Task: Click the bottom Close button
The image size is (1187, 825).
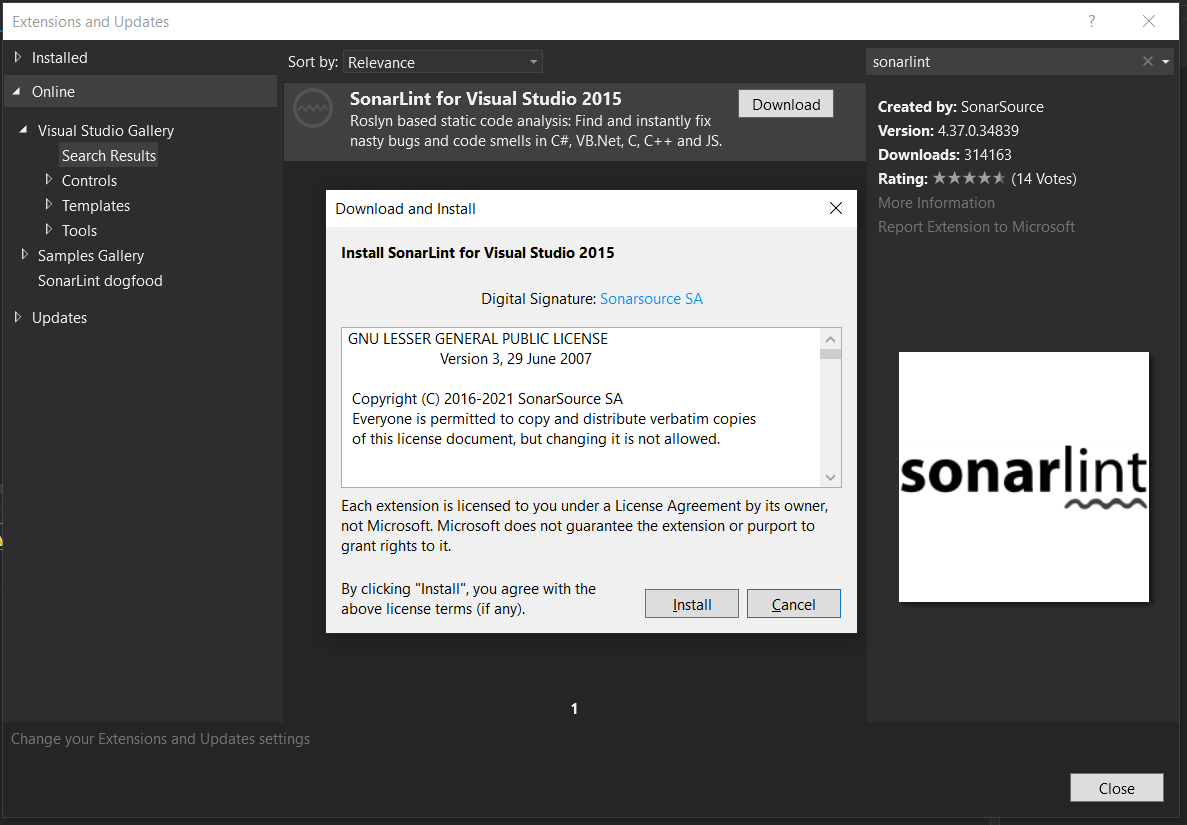Action: [1117, 788]
